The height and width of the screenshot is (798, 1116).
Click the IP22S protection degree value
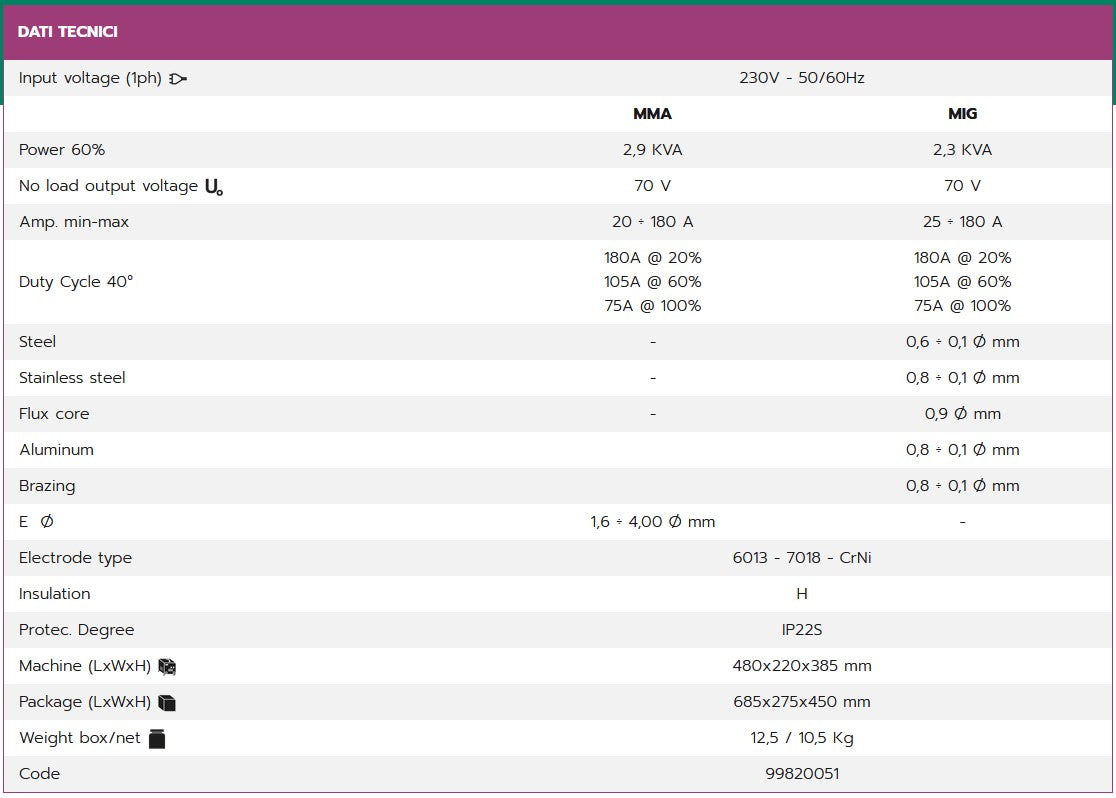(x=802, y=630)
